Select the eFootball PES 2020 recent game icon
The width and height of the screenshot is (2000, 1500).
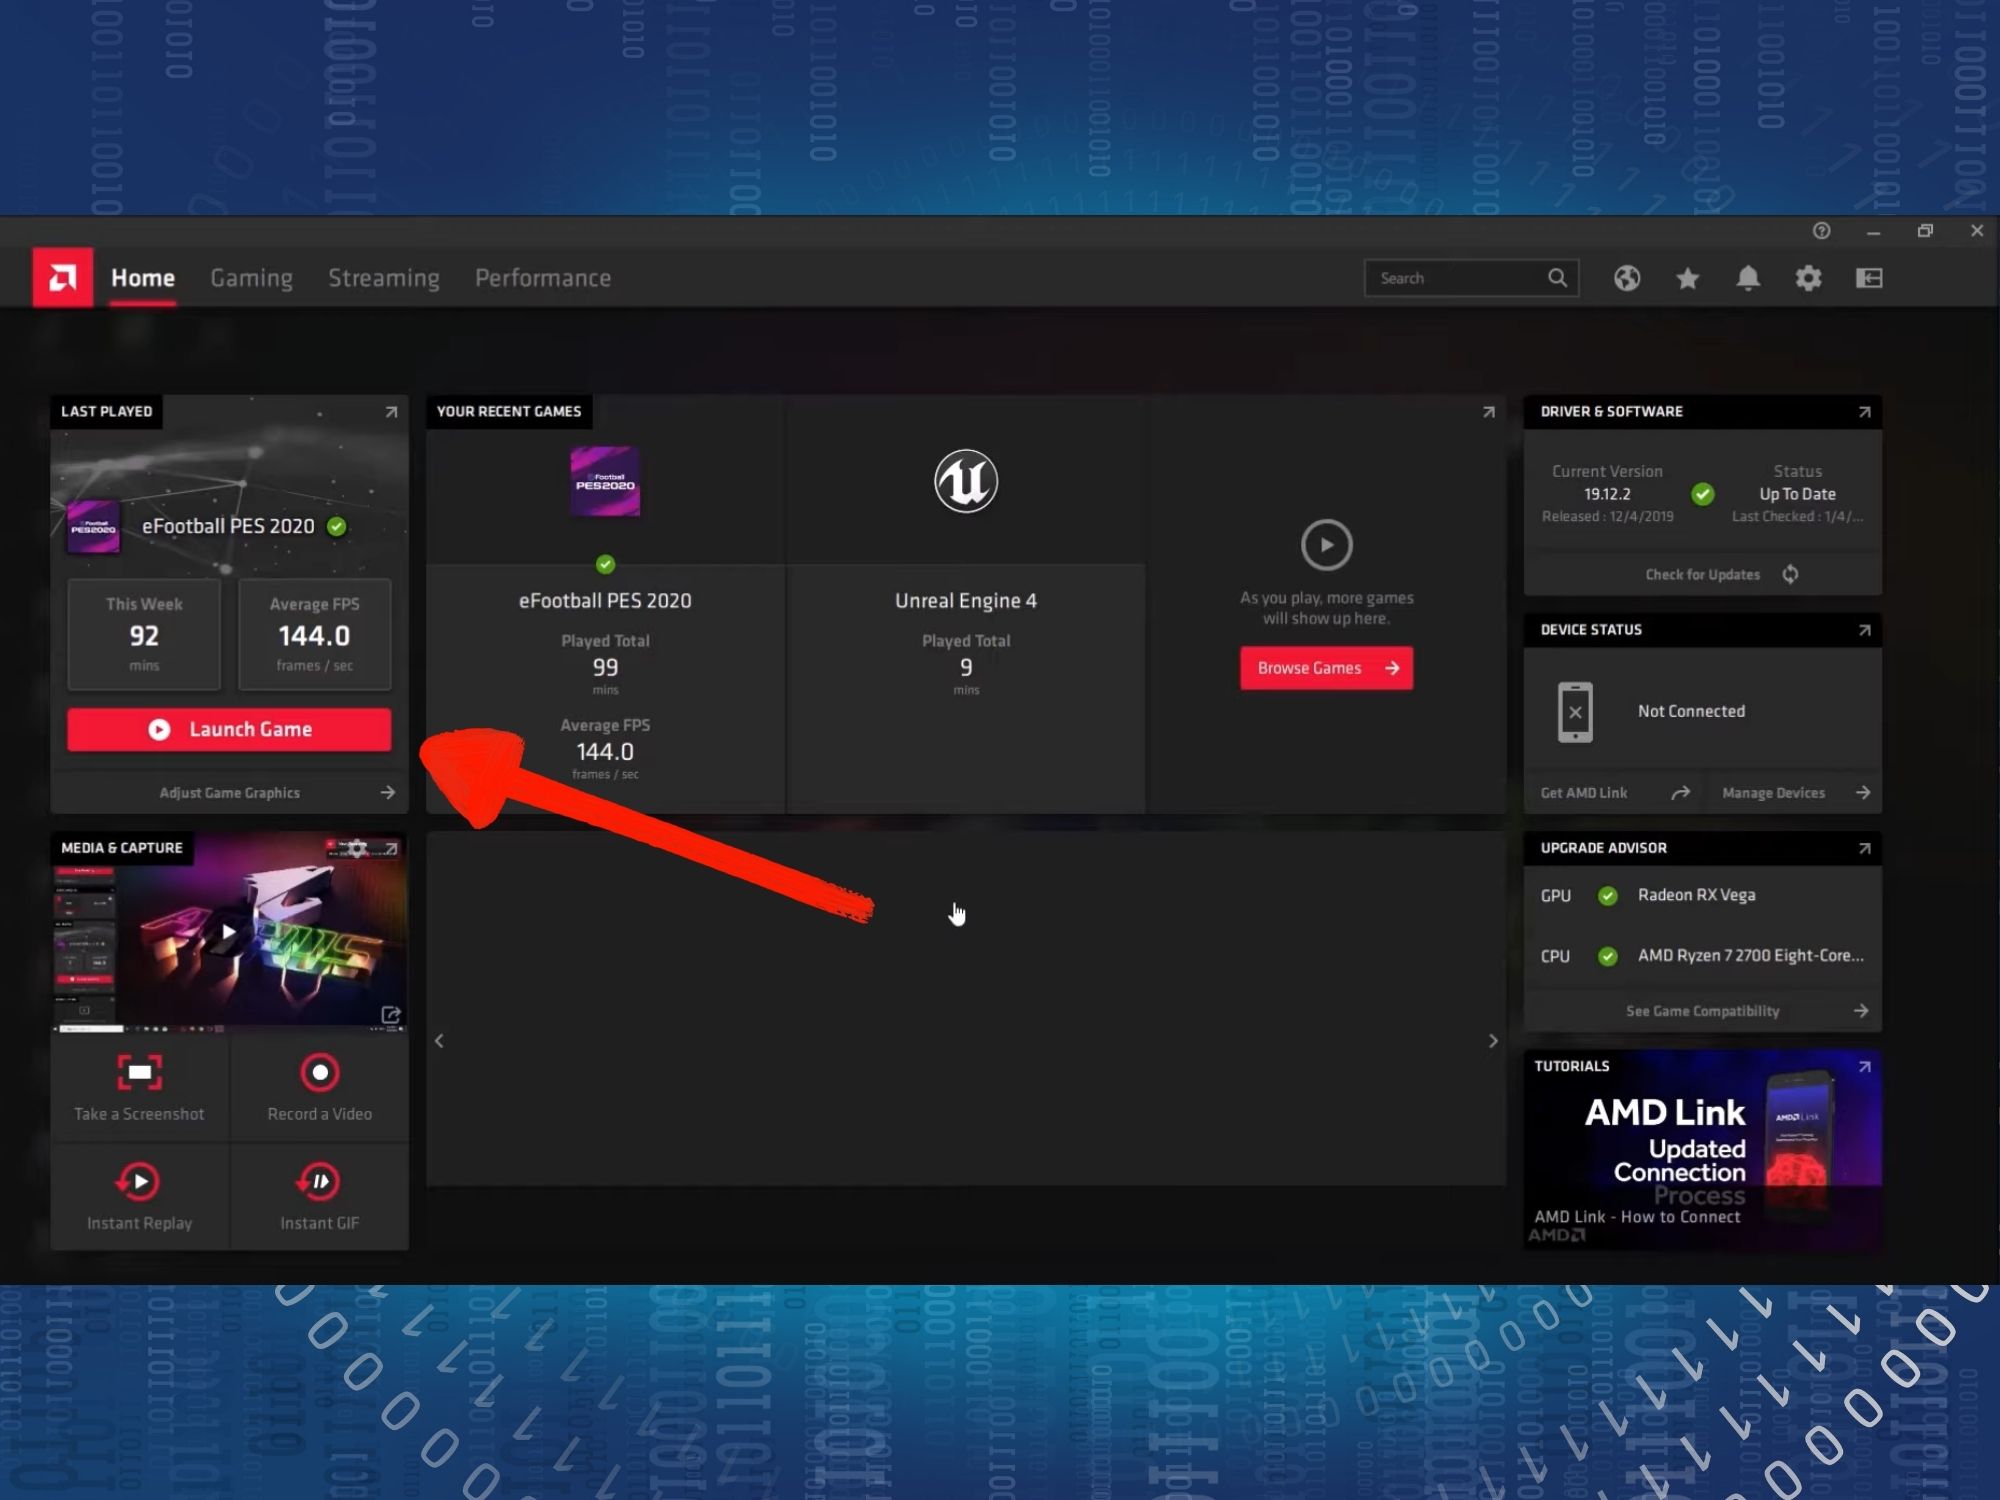point(605,482)
